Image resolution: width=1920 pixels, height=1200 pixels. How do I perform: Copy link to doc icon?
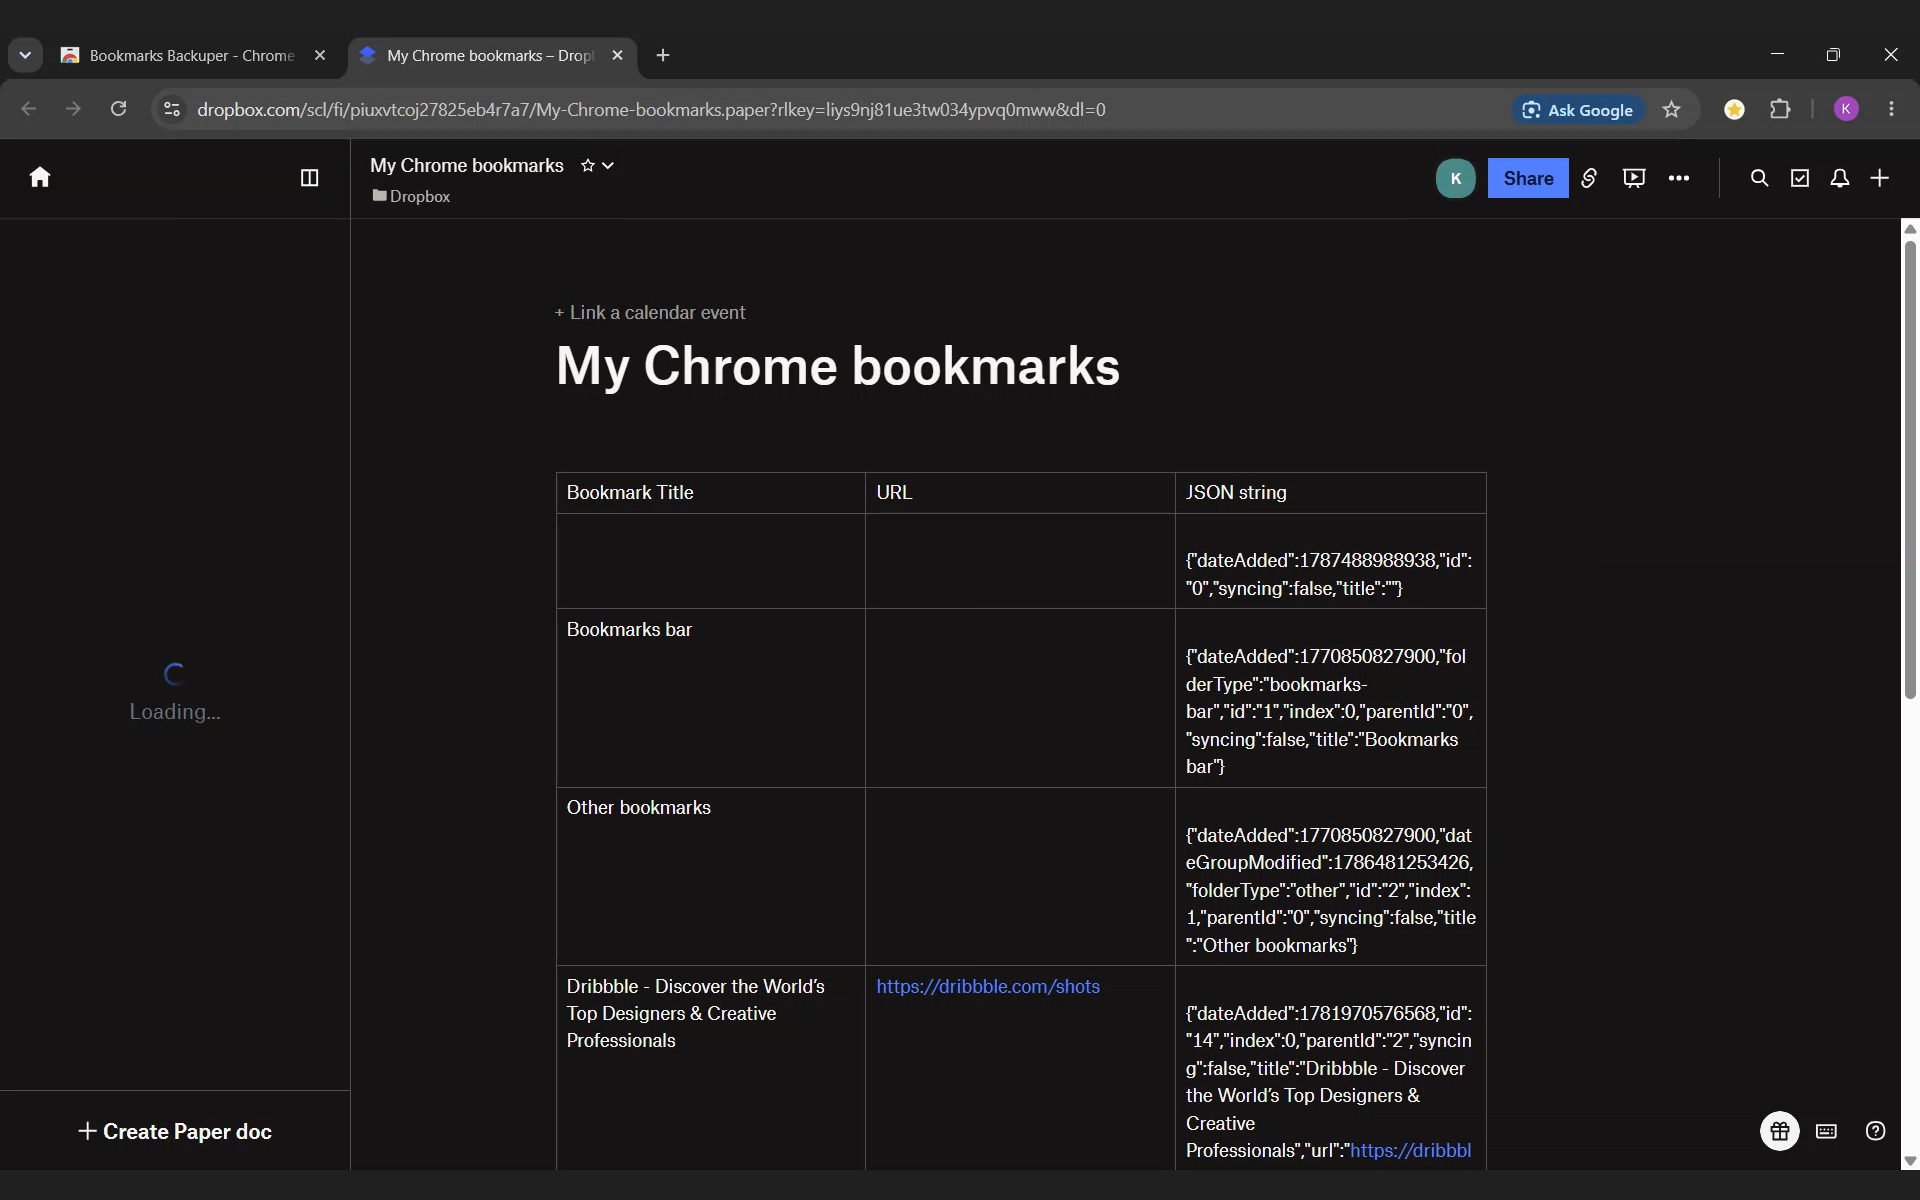click(1589, 178)
